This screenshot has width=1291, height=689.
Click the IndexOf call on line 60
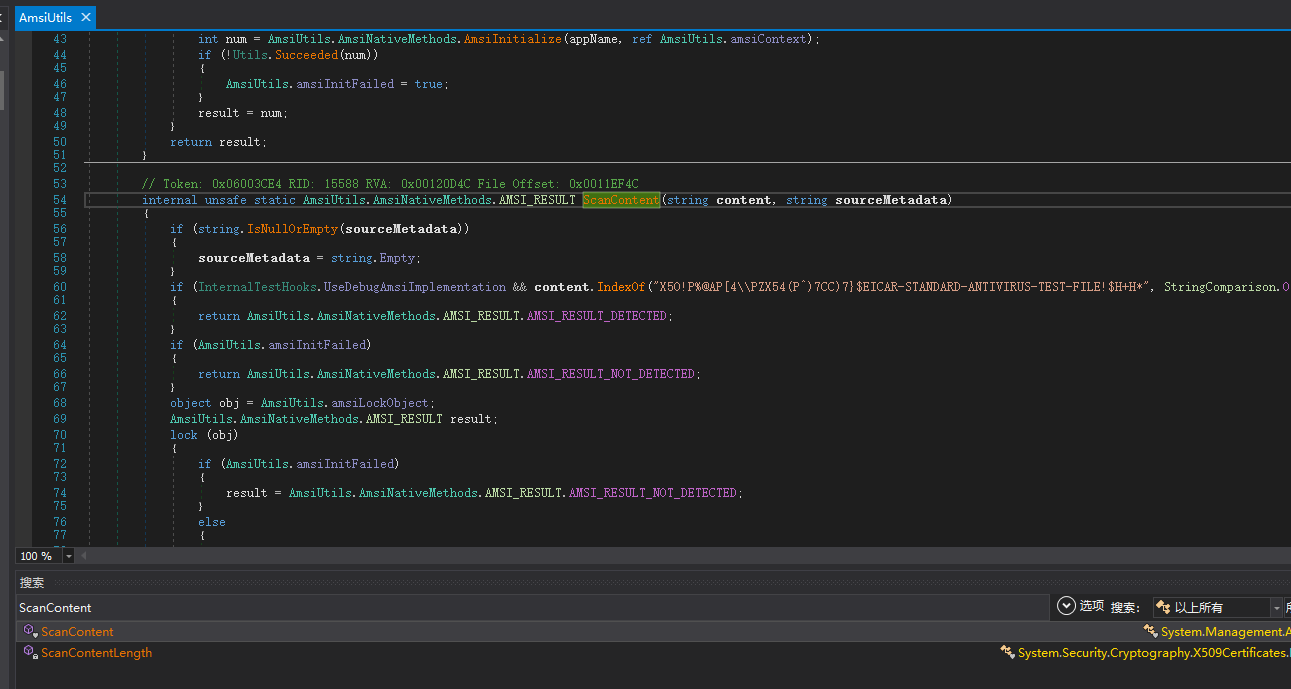pos(619,287)
